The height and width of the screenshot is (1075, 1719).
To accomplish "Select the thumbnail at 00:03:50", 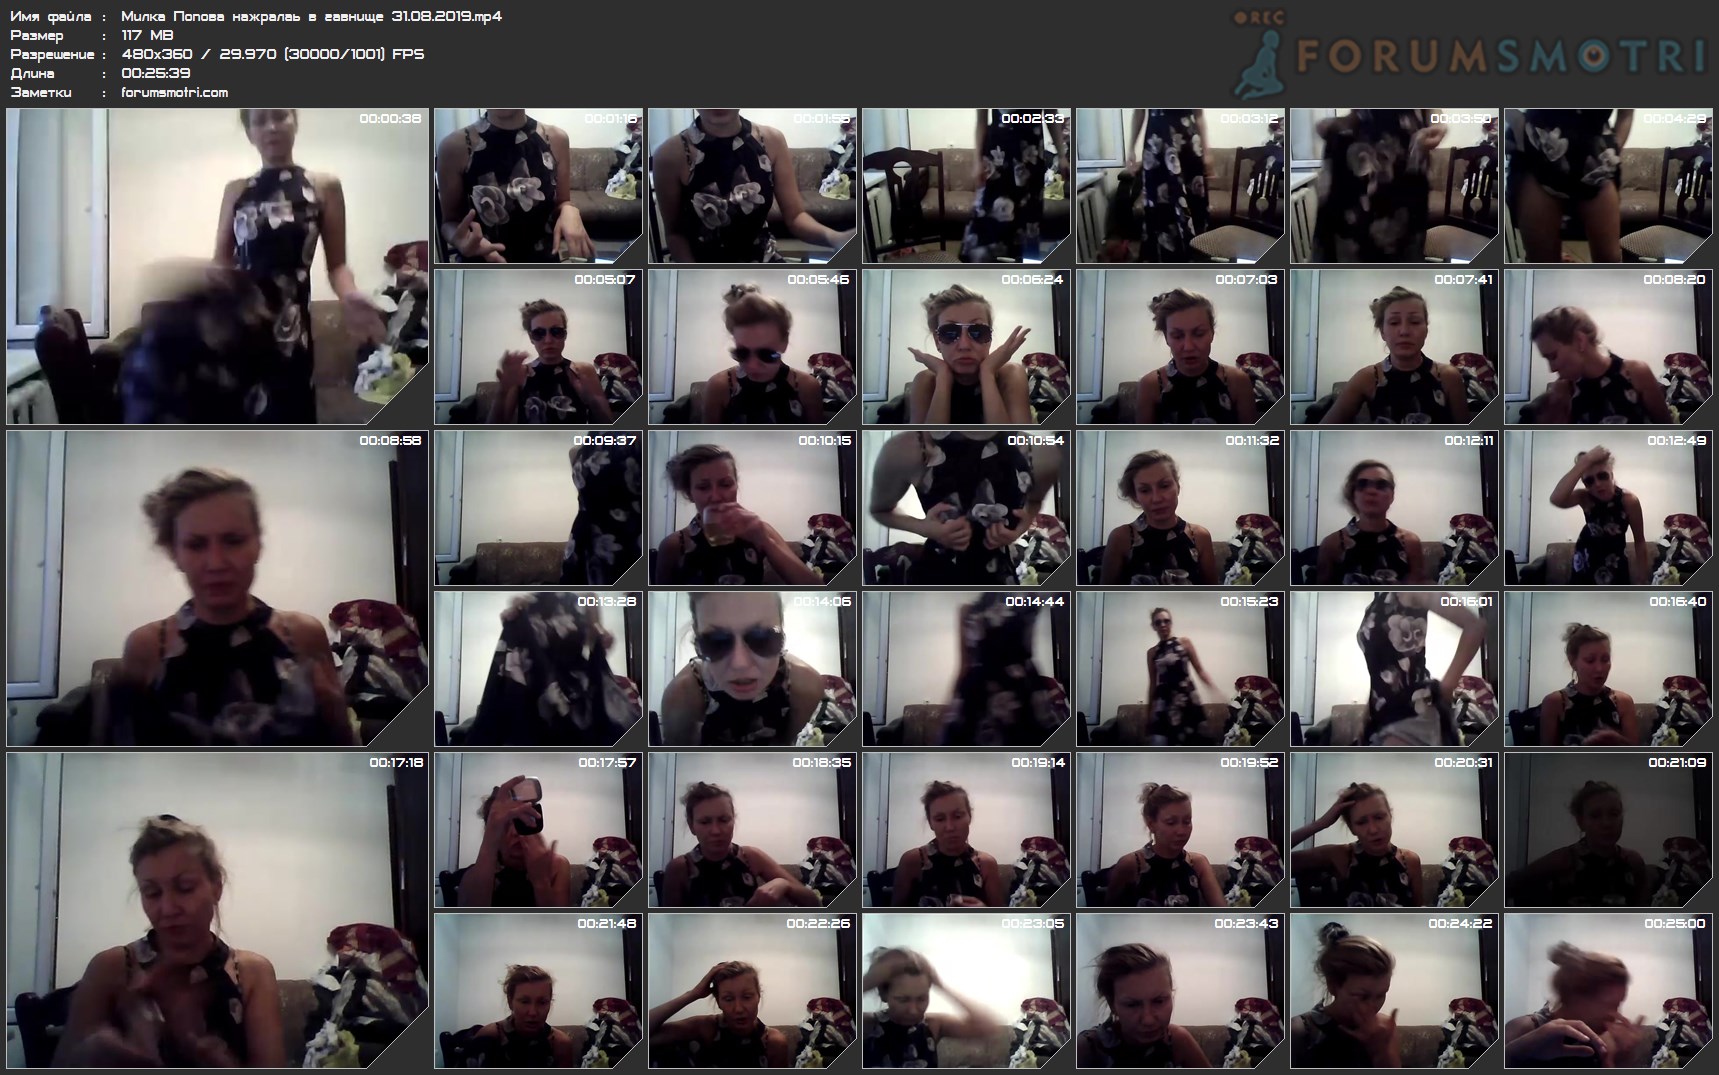I will [x=1394, y=186].
